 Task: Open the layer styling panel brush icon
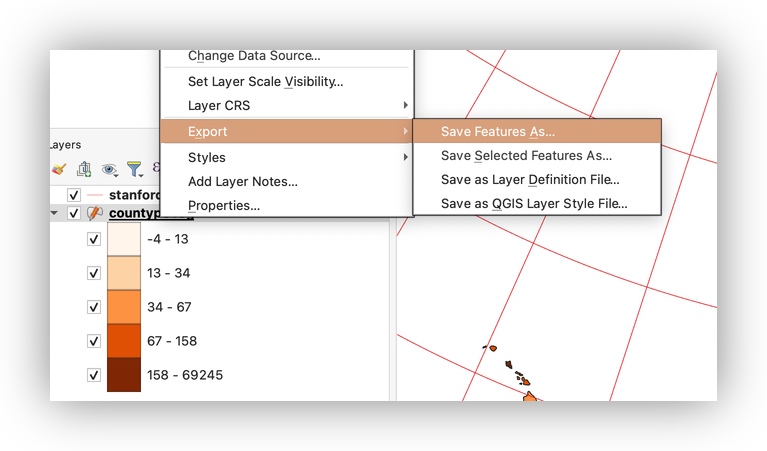(59, 170)
